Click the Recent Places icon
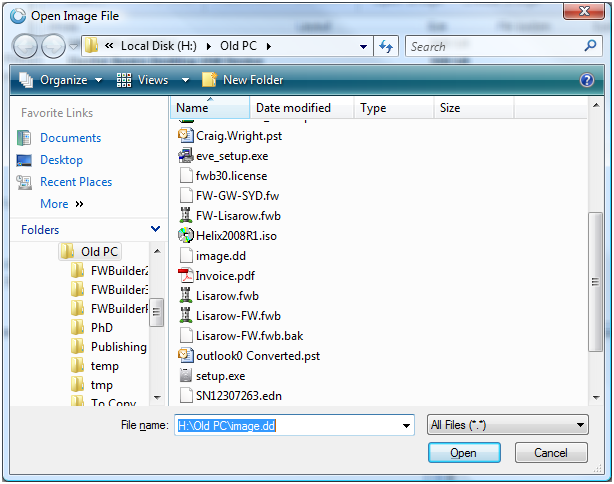 tap(24, 182)
